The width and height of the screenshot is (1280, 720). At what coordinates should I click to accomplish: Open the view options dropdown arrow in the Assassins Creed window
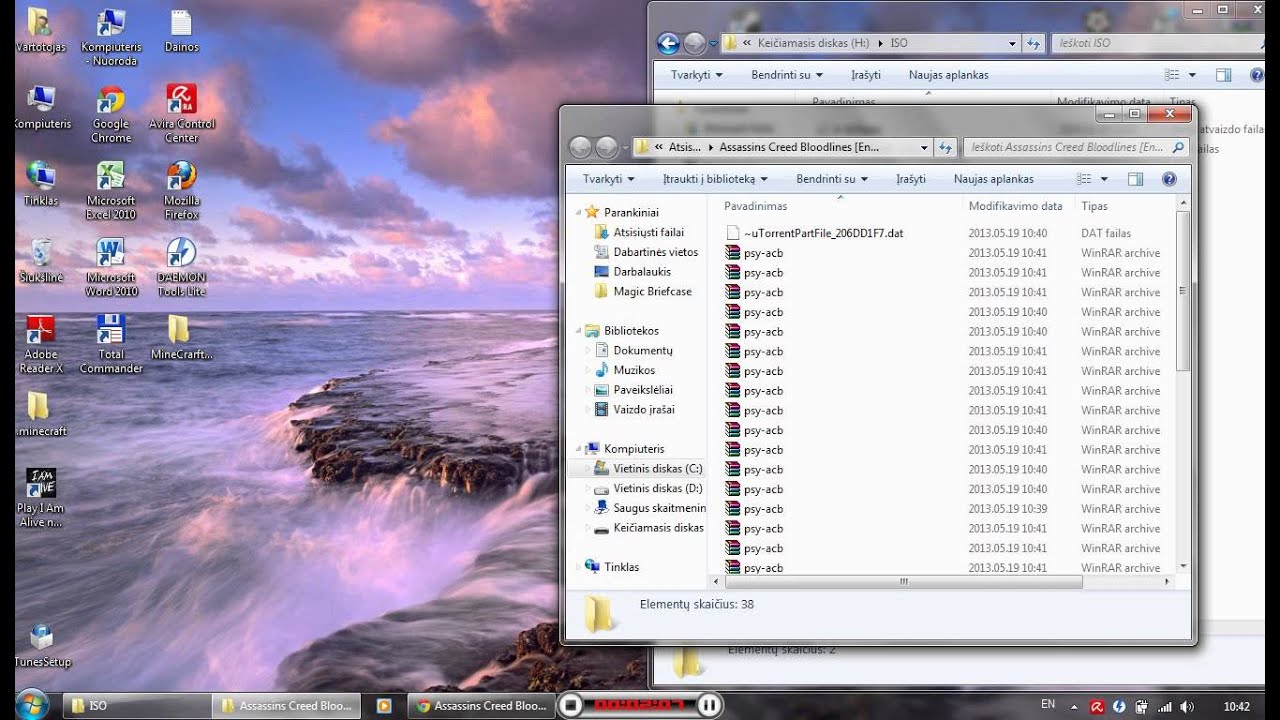pyautogui.click(x=1104, y=179)
